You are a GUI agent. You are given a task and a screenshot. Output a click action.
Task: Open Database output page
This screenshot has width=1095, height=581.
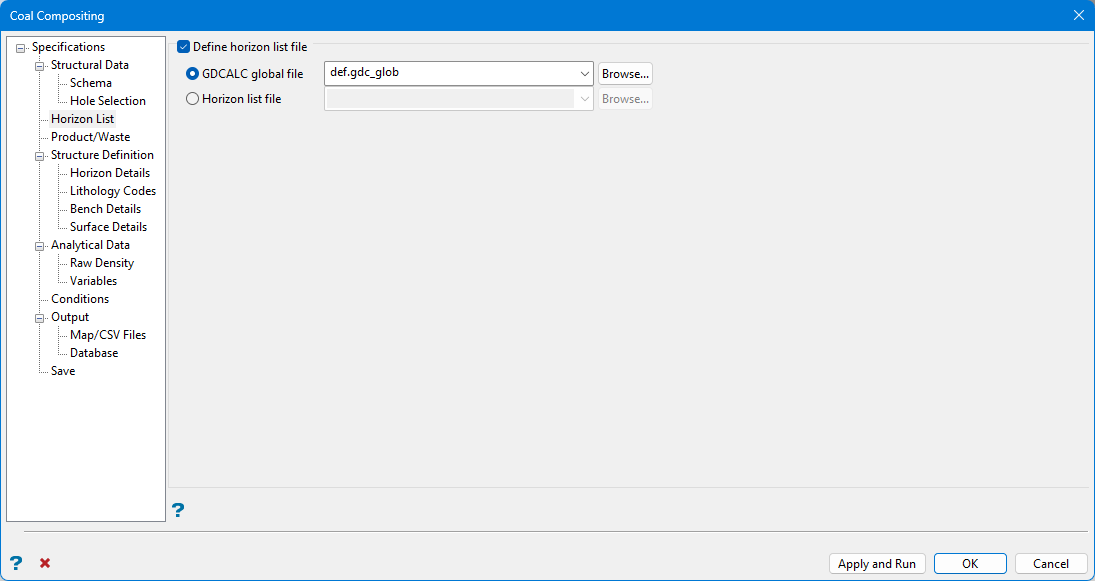(x=94, y=353)
